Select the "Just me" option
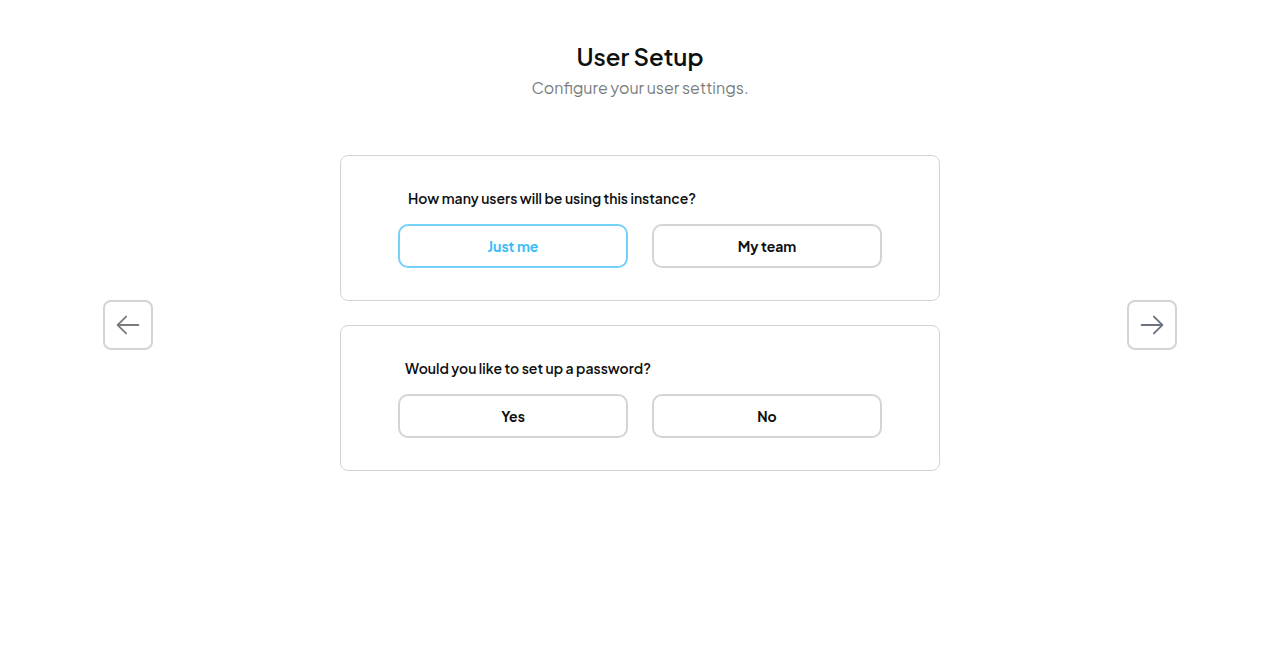This screenshot has height=649, width=1280. click(513, 246)
